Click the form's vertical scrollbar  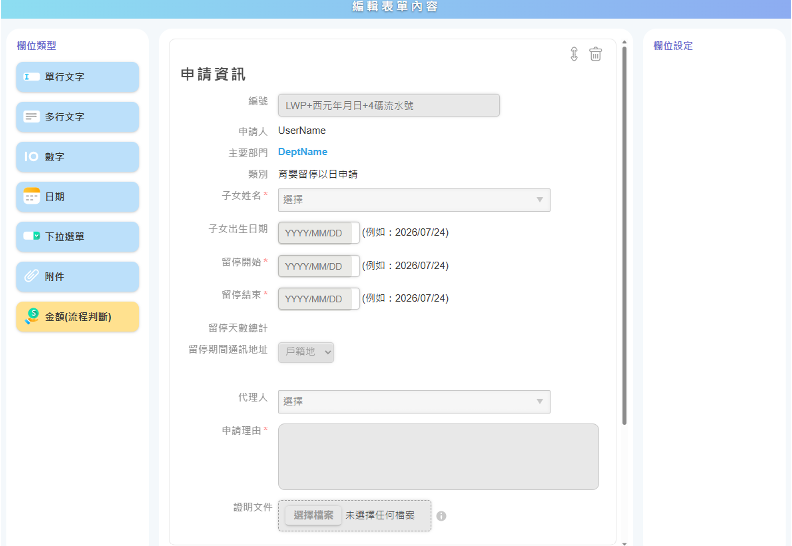(624, 235)
